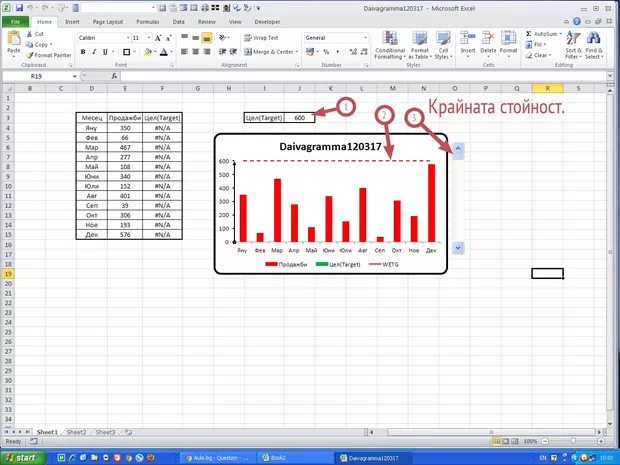Image resolution: width=620 pixels, height=465 pixels.
Task: Click Decrease Indent icon
Action: (223, 52)
